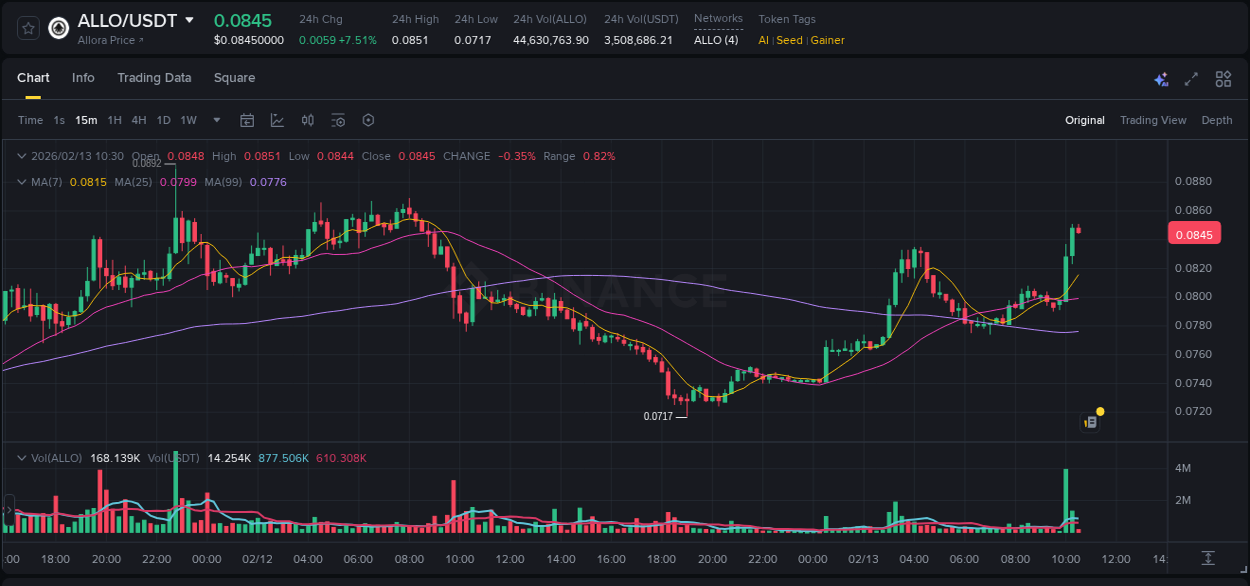The image size is (1250, 586).
Task: Open the chart layout grid icon
Action: (1223, 78)
